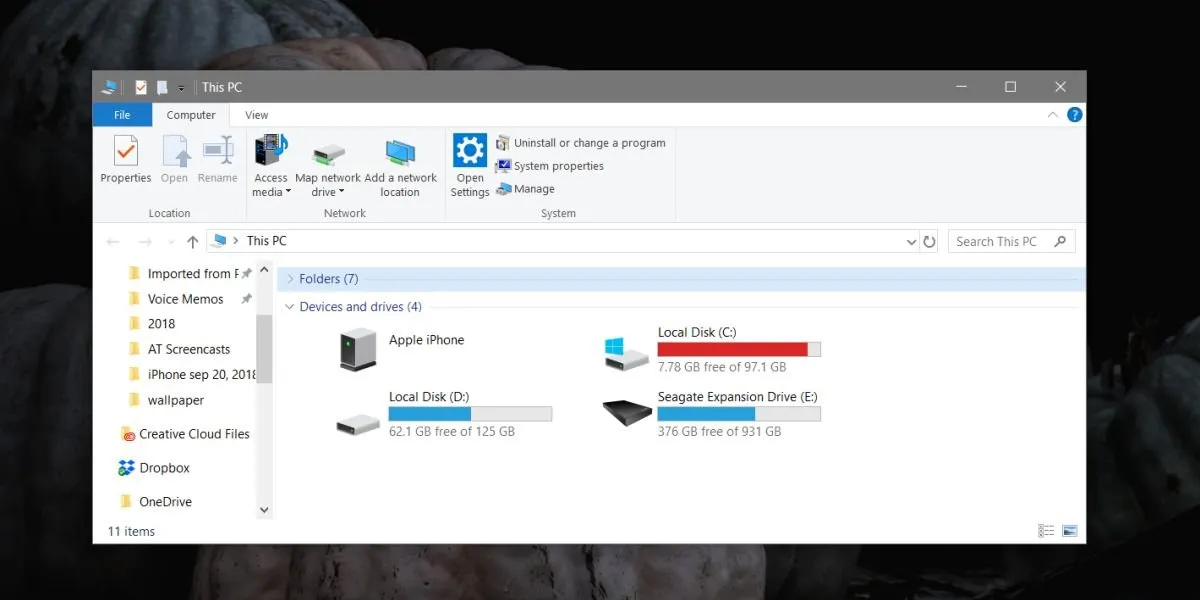Click the red C: drive usage bar
Screen dimensions: 1200x600
tap(739, 349)
